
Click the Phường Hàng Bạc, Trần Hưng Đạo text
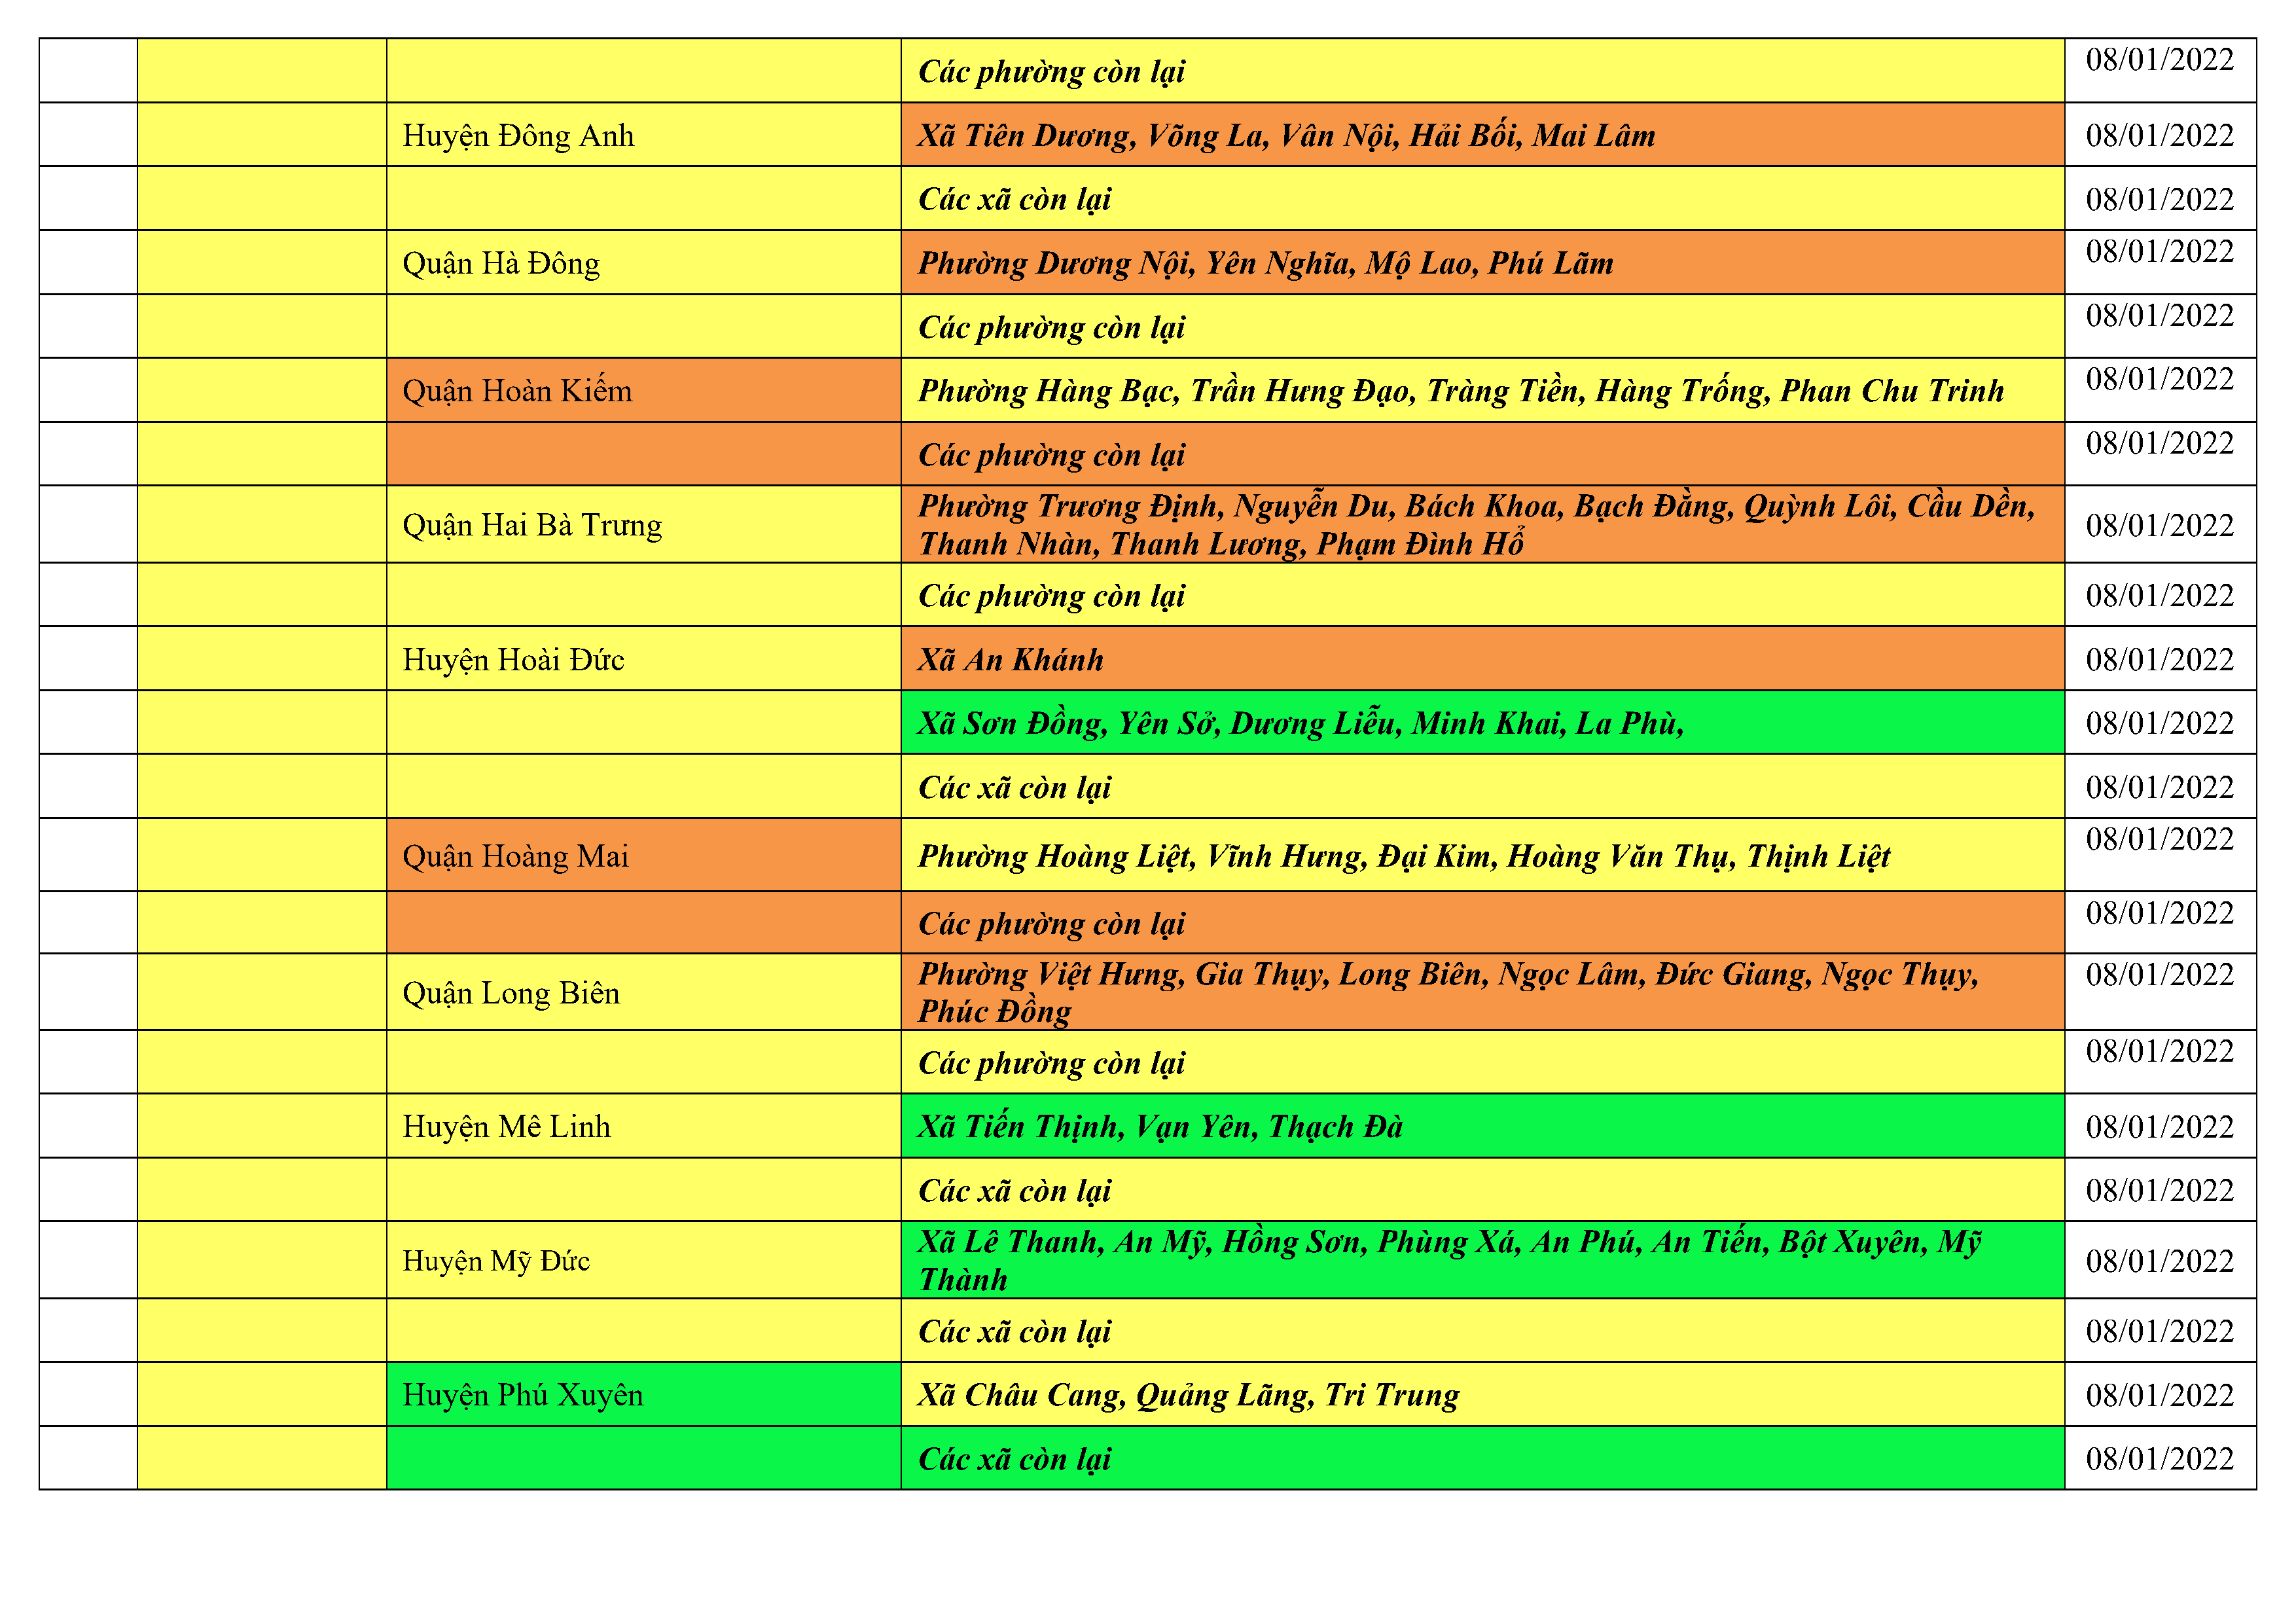pos(1460,390)
